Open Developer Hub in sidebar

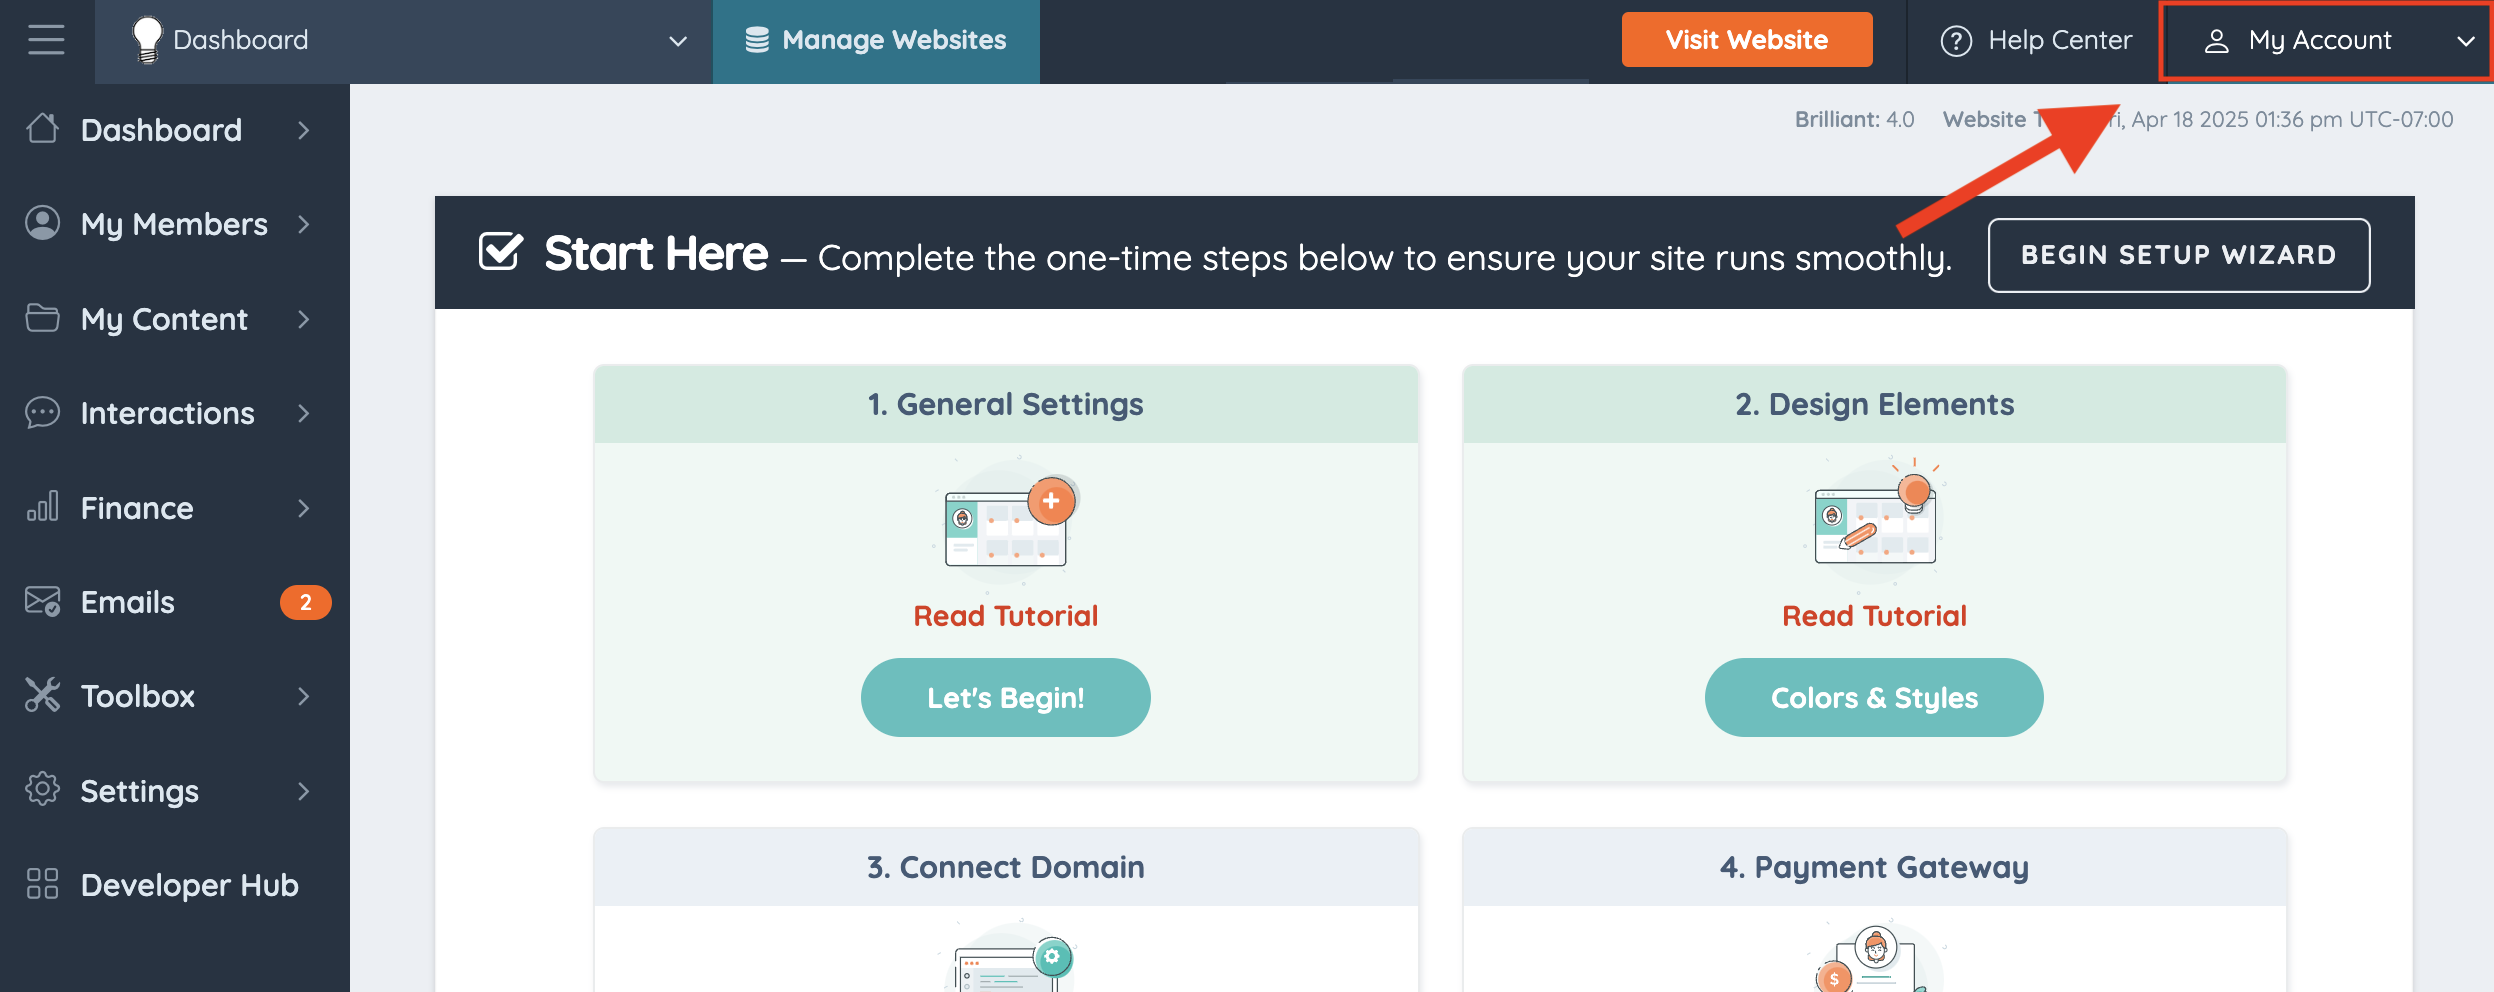[174, 885]
